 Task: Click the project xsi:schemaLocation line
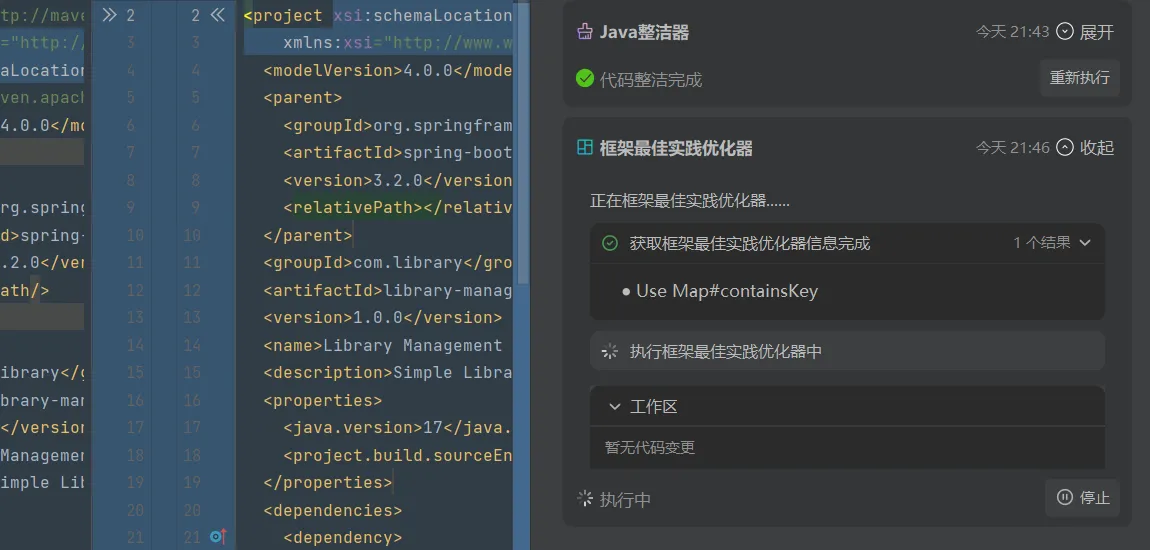pyautogui.click(x=378, y=15)
